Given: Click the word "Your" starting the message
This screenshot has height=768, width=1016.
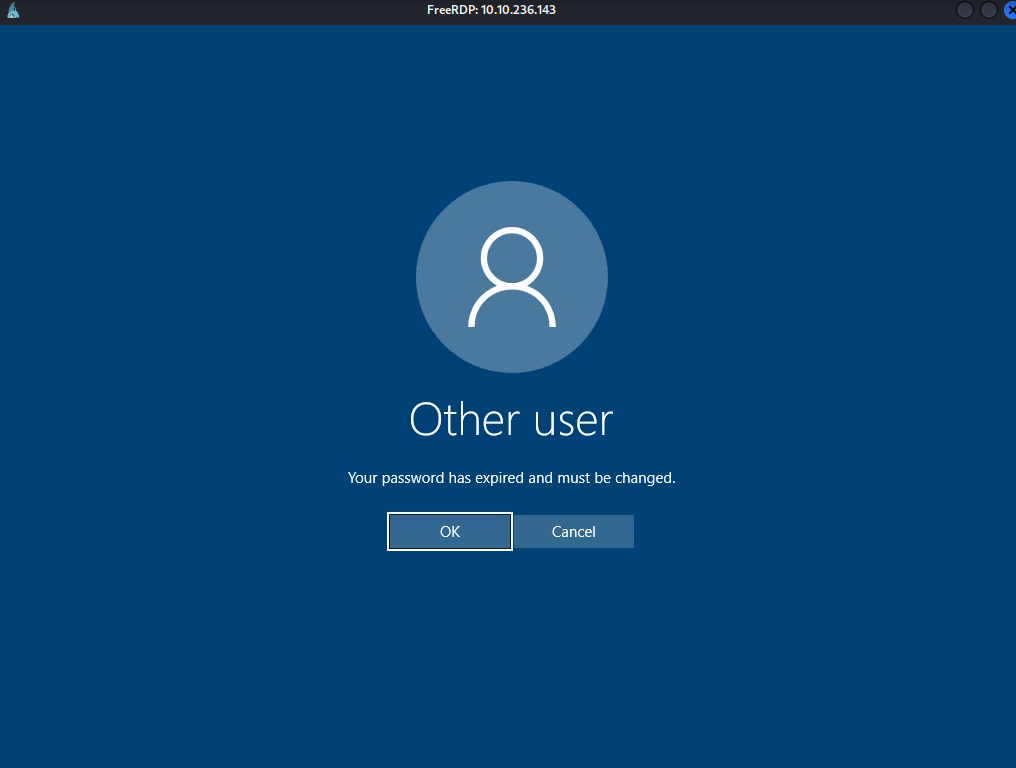Looking at the screenshot, I should tap(362, 478).
